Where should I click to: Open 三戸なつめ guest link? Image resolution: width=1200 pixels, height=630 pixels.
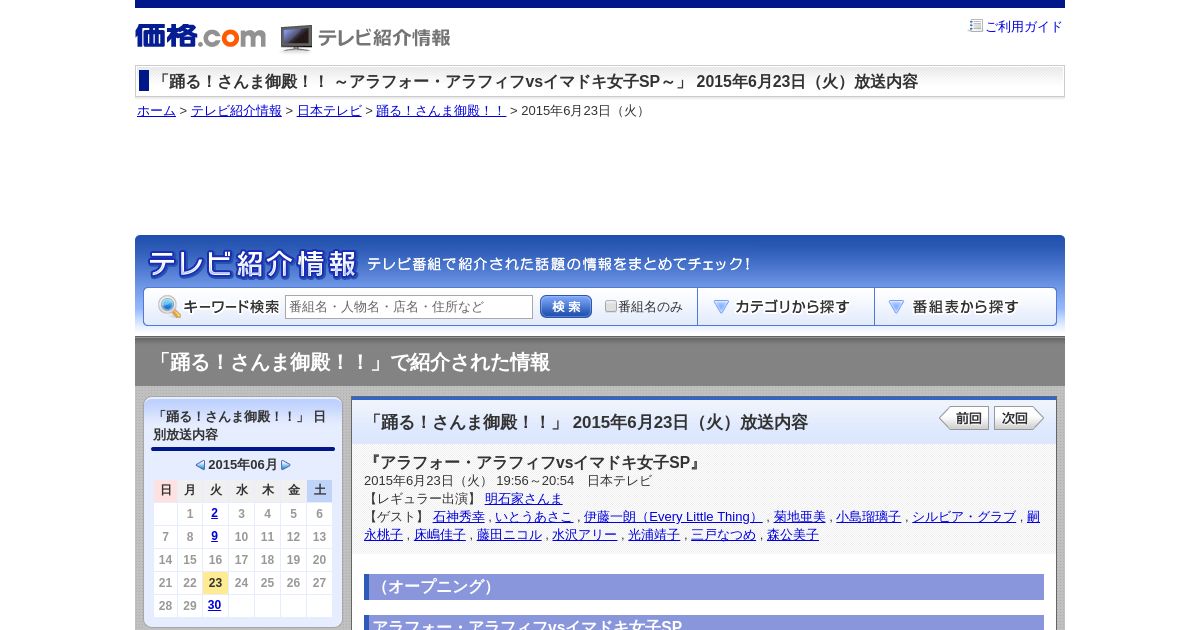724,535
